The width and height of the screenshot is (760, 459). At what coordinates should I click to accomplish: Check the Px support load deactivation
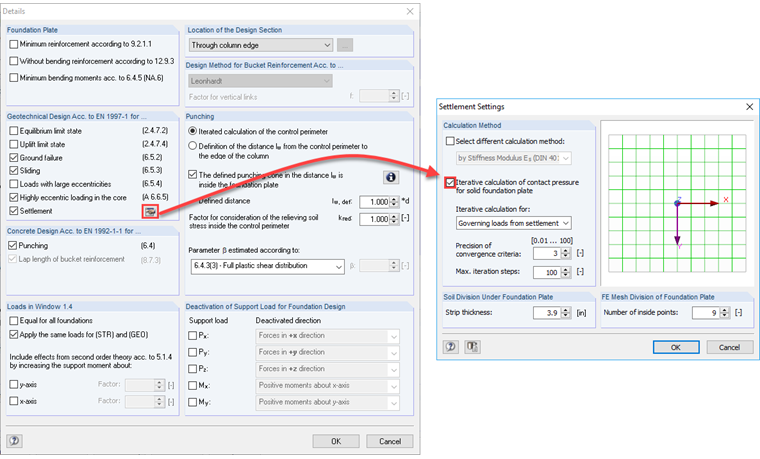tap(192, 335)
